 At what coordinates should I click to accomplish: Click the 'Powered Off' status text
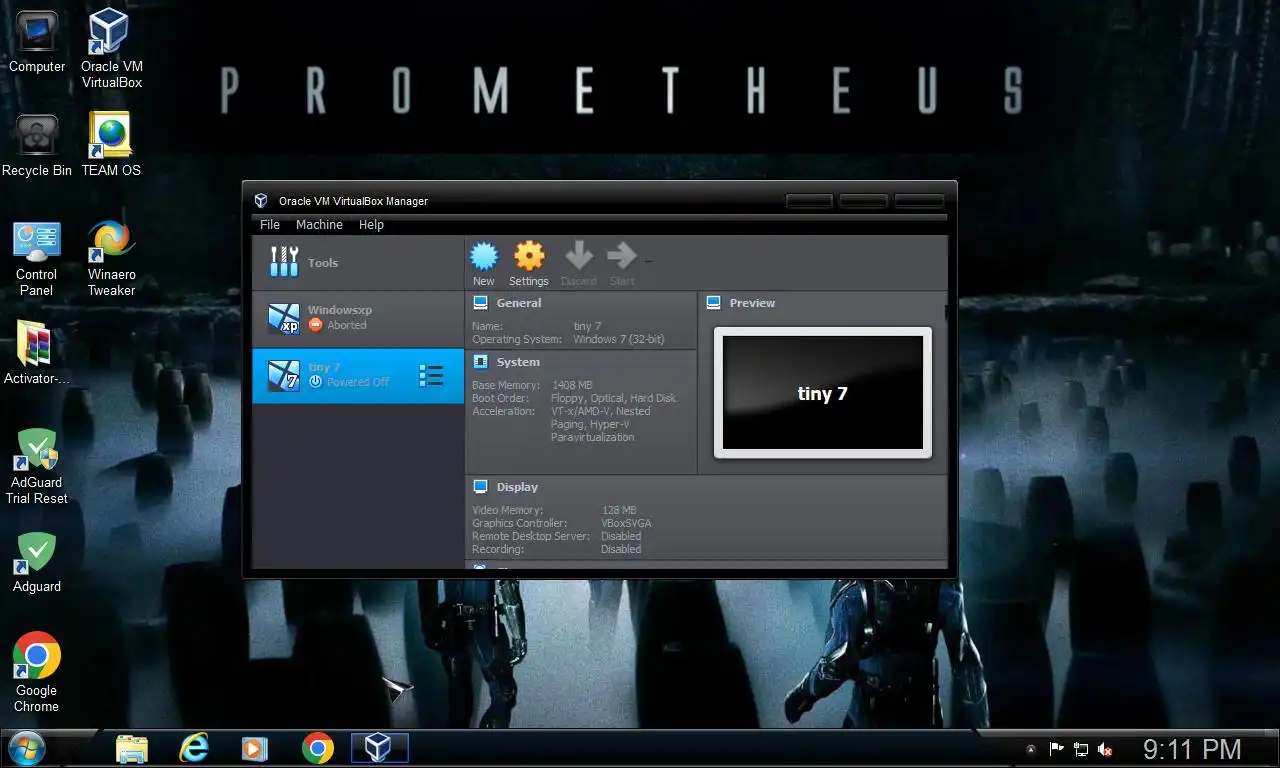[x=358, y=382]
